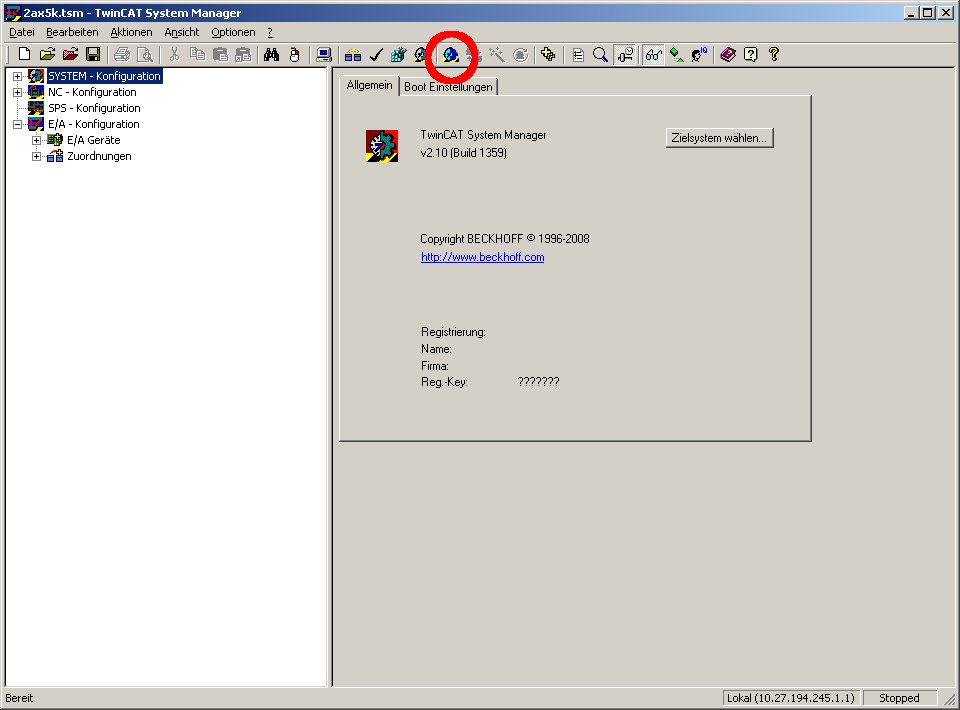Click the list page icon in the toolbar
Screen dimensions: 960x710
(x=578, y=54)
